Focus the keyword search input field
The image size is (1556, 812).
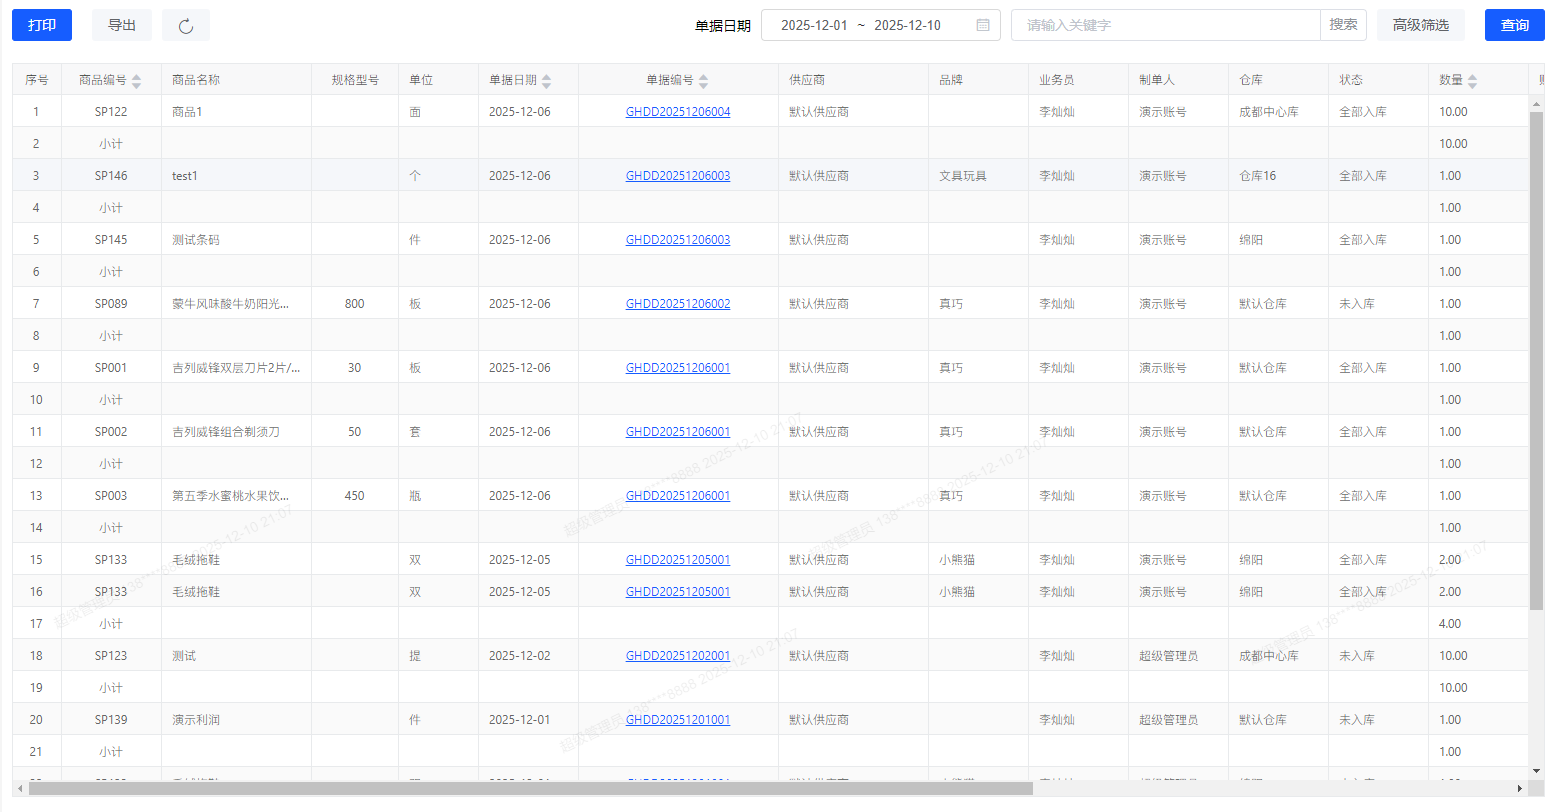tap(1165, 25)
